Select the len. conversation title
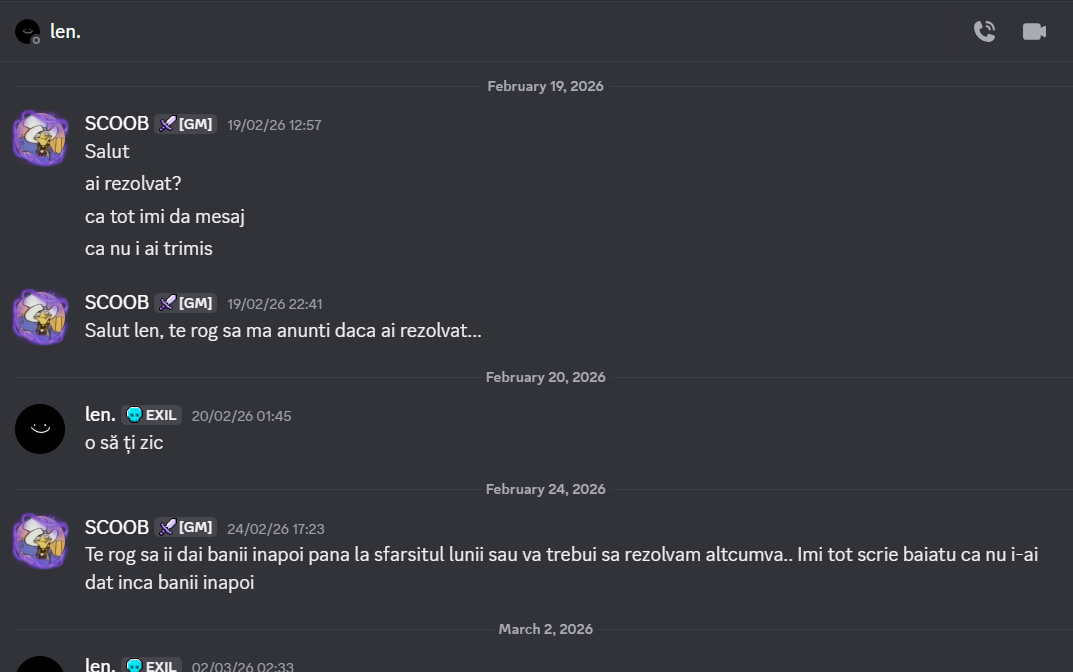 point(65,31)
